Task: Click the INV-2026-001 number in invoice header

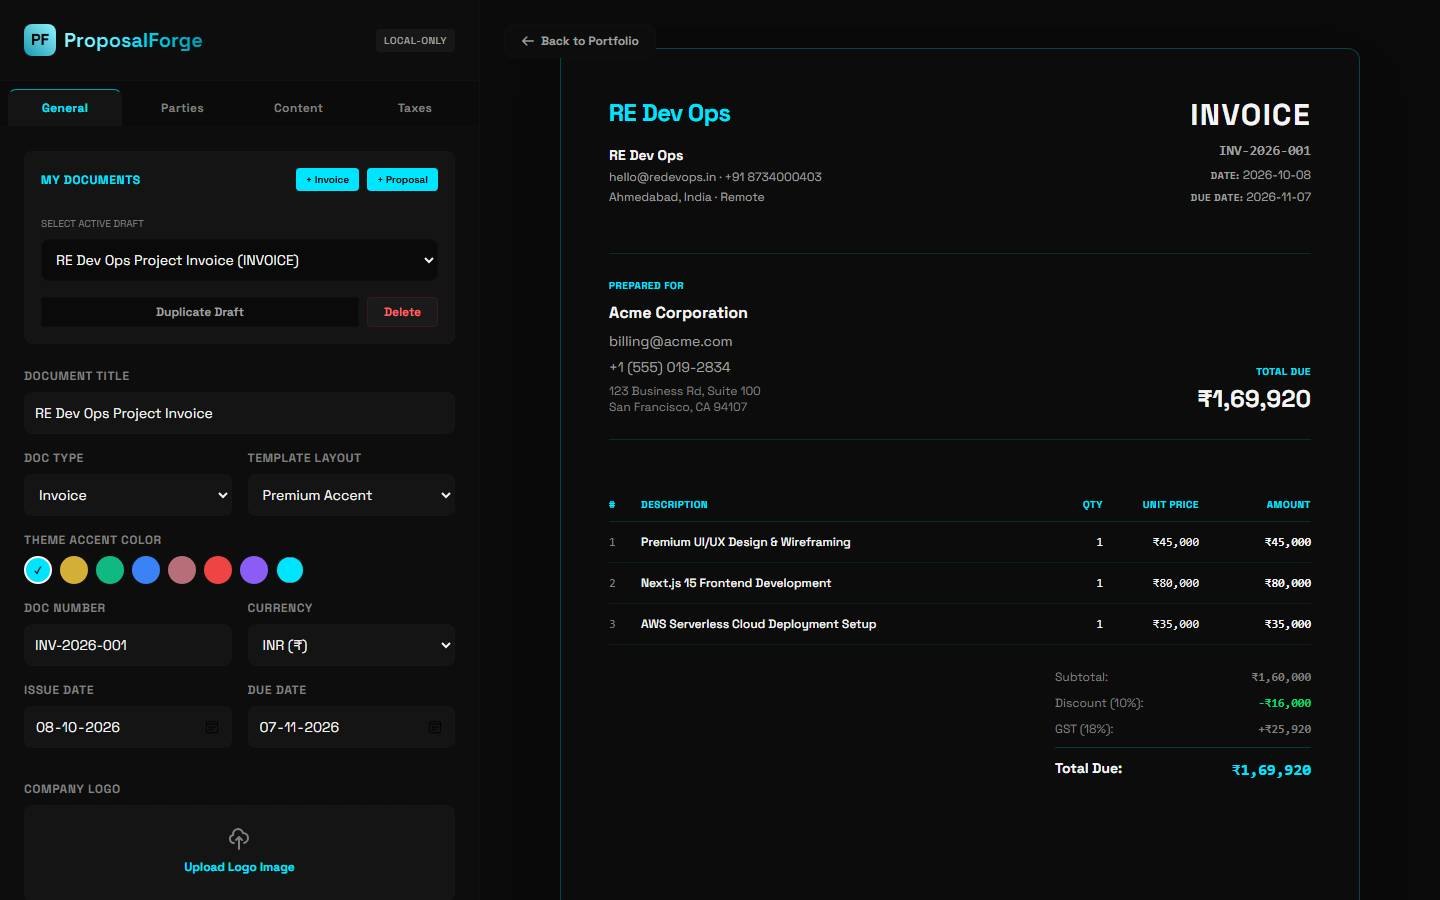Action: click(1265, 151)
